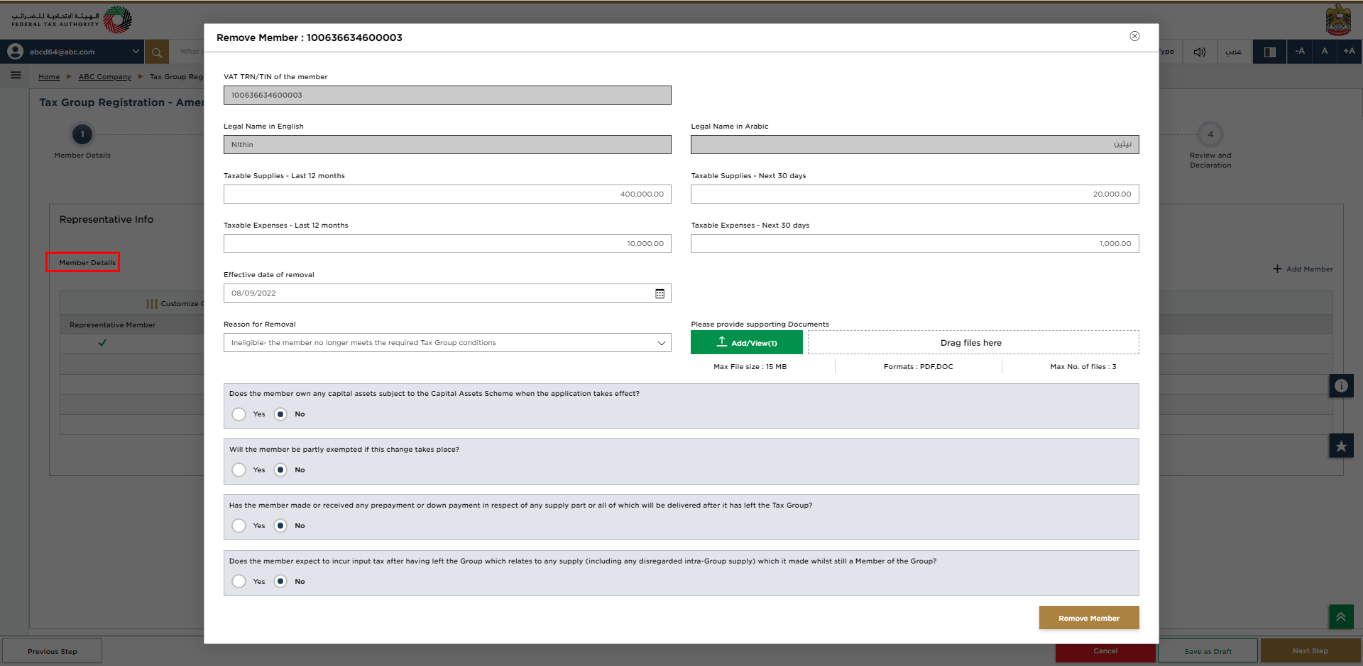The image size is (1363, 666).
Task: Click the VAT TRN/TIN field
Action: (x=447, y=95)
